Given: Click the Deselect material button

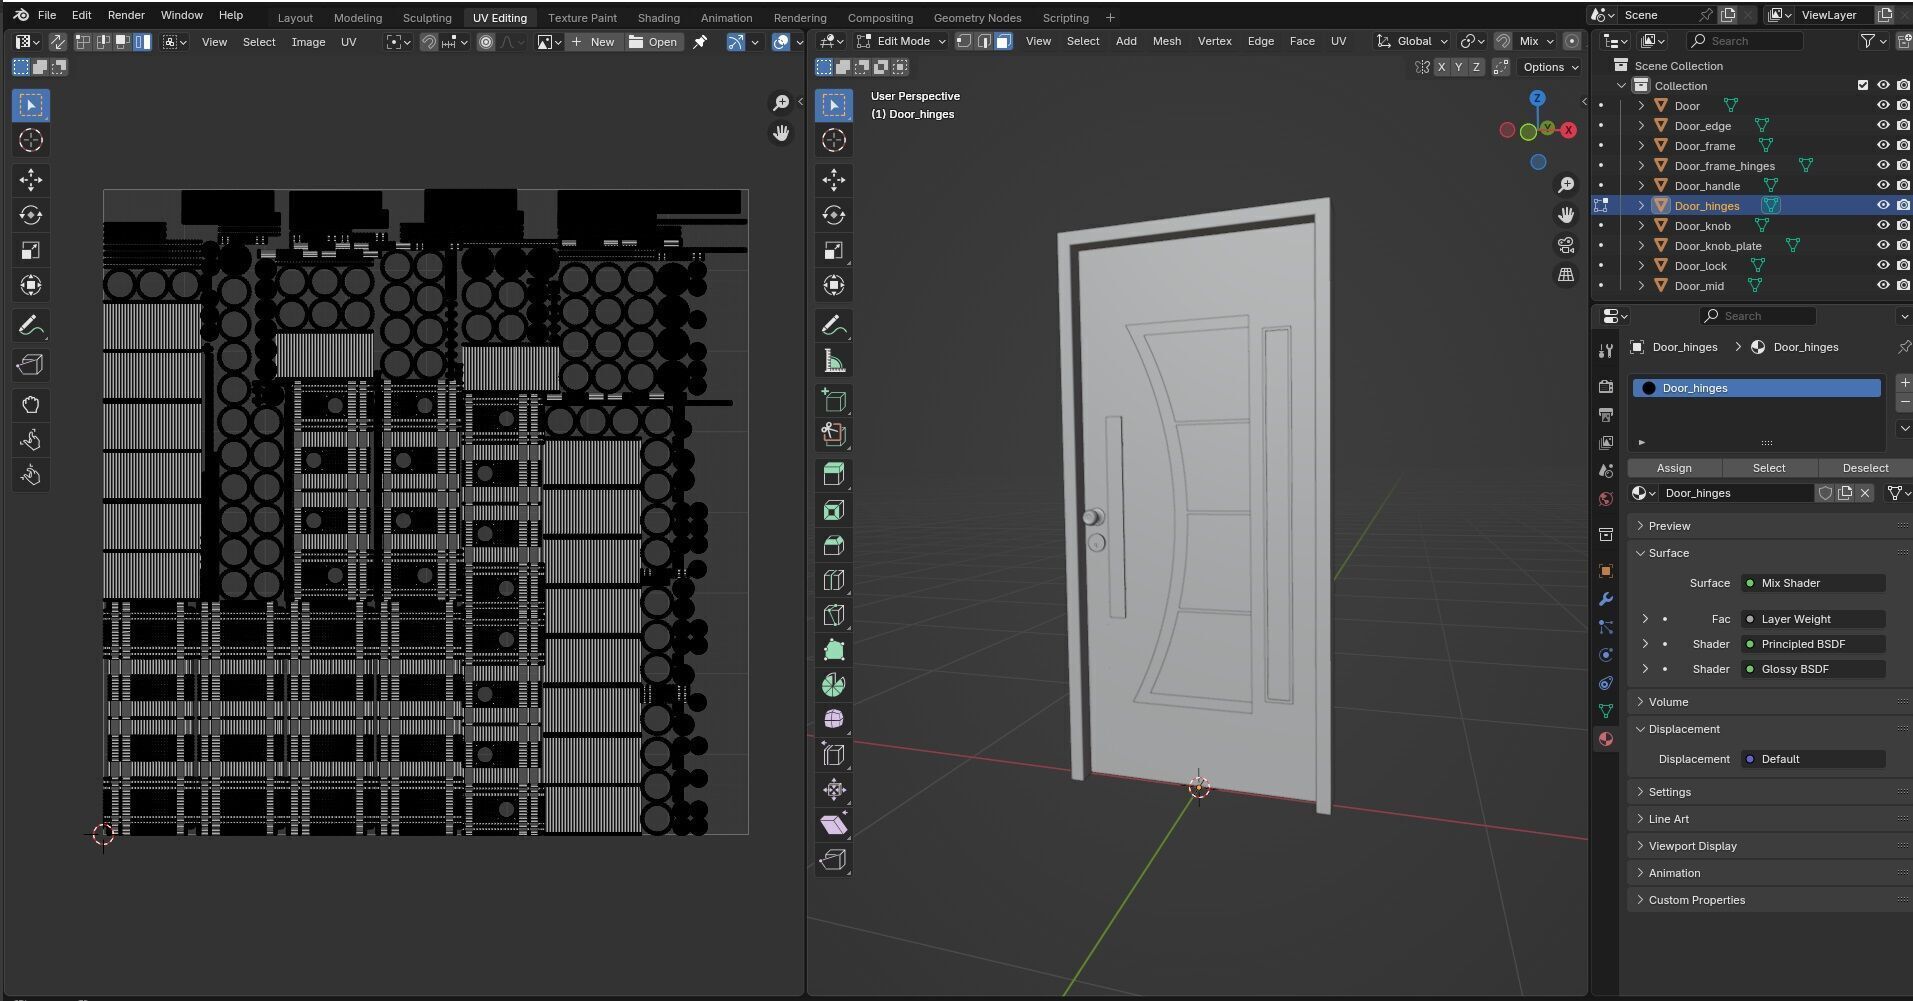Looking at the screenshot, I should [x=1865, y=468].
